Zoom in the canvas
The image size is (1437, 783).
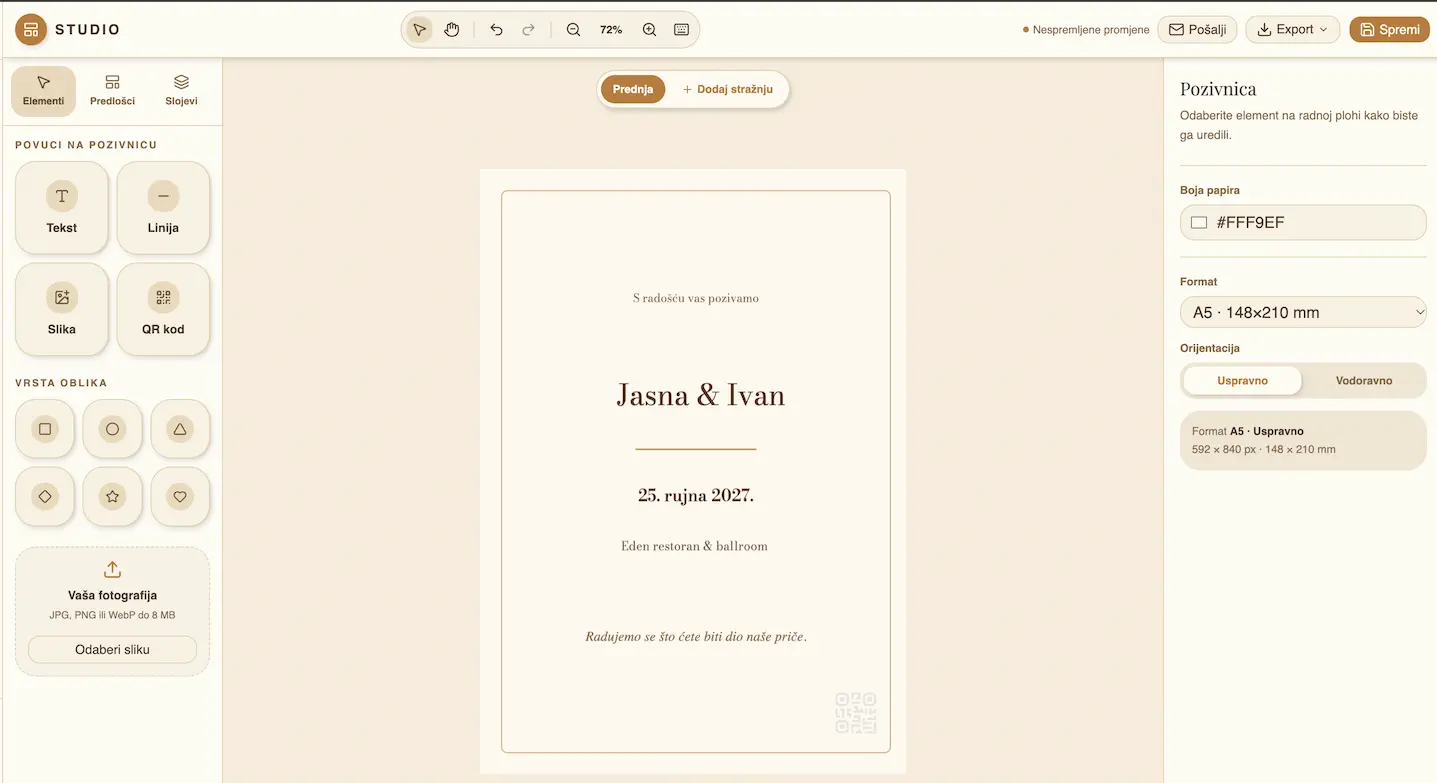point(649,30)
